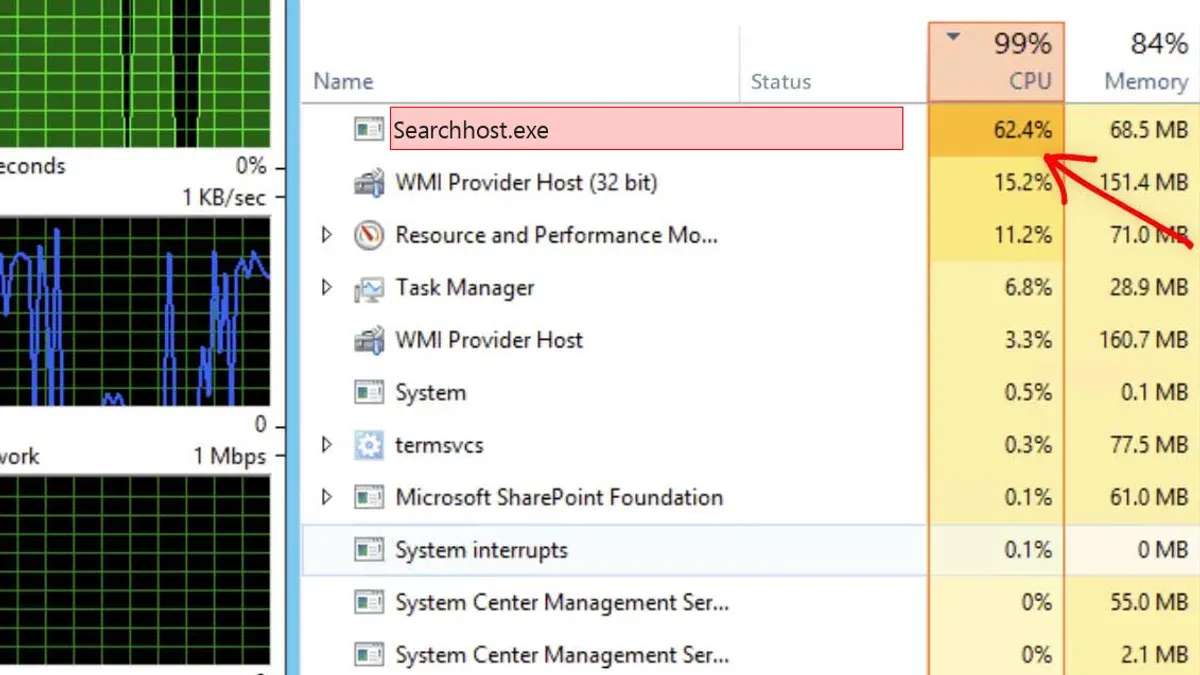The height and width of the screenshot is (675, 1200).
Task: Click the 0.3% CPU value
Action: (x=1028, y=445)
